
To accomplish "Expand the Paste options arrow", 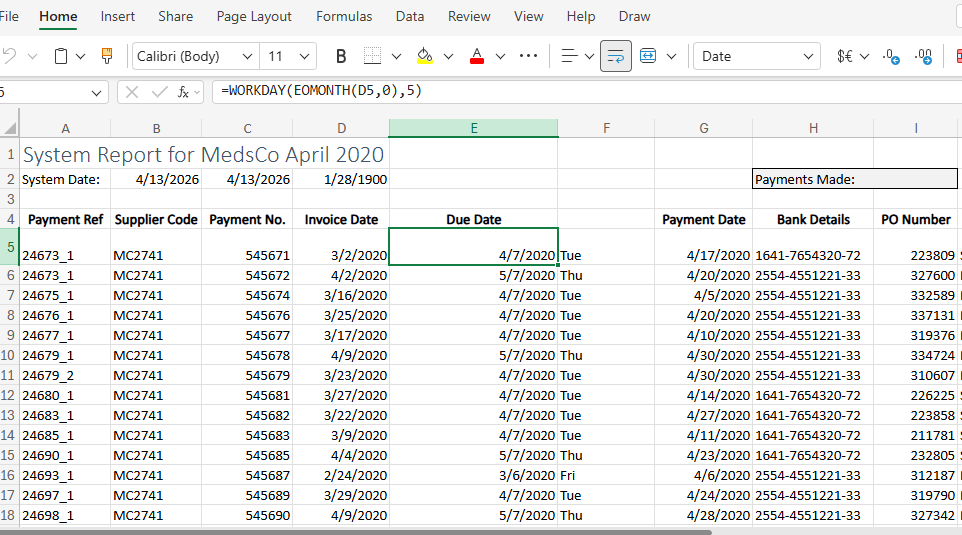I will click(x=80, y=56).
